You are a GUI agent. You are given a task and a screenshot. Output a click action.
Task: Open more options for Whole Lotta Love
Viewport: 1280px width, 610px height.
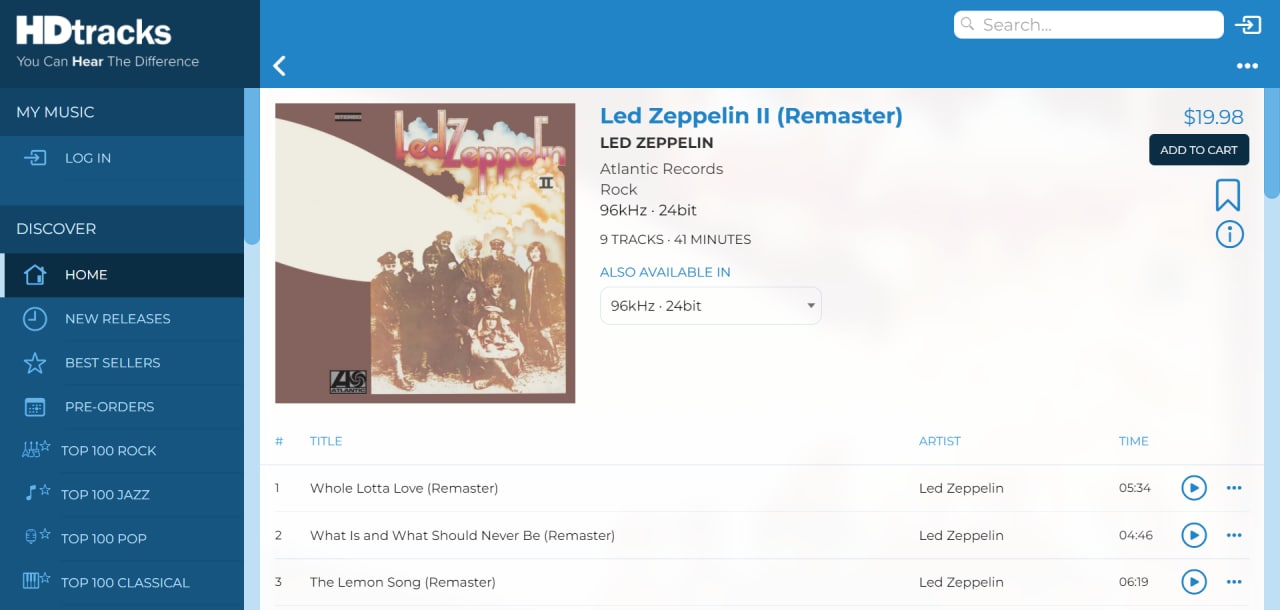1234,488
